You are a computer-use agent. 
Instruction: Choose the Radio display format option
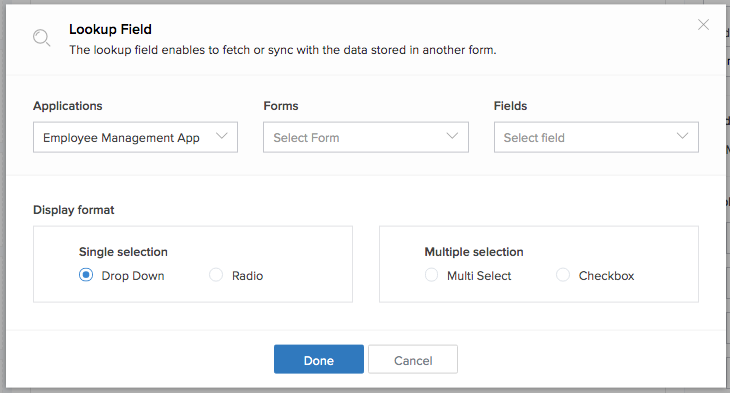(x=216, y=275)
